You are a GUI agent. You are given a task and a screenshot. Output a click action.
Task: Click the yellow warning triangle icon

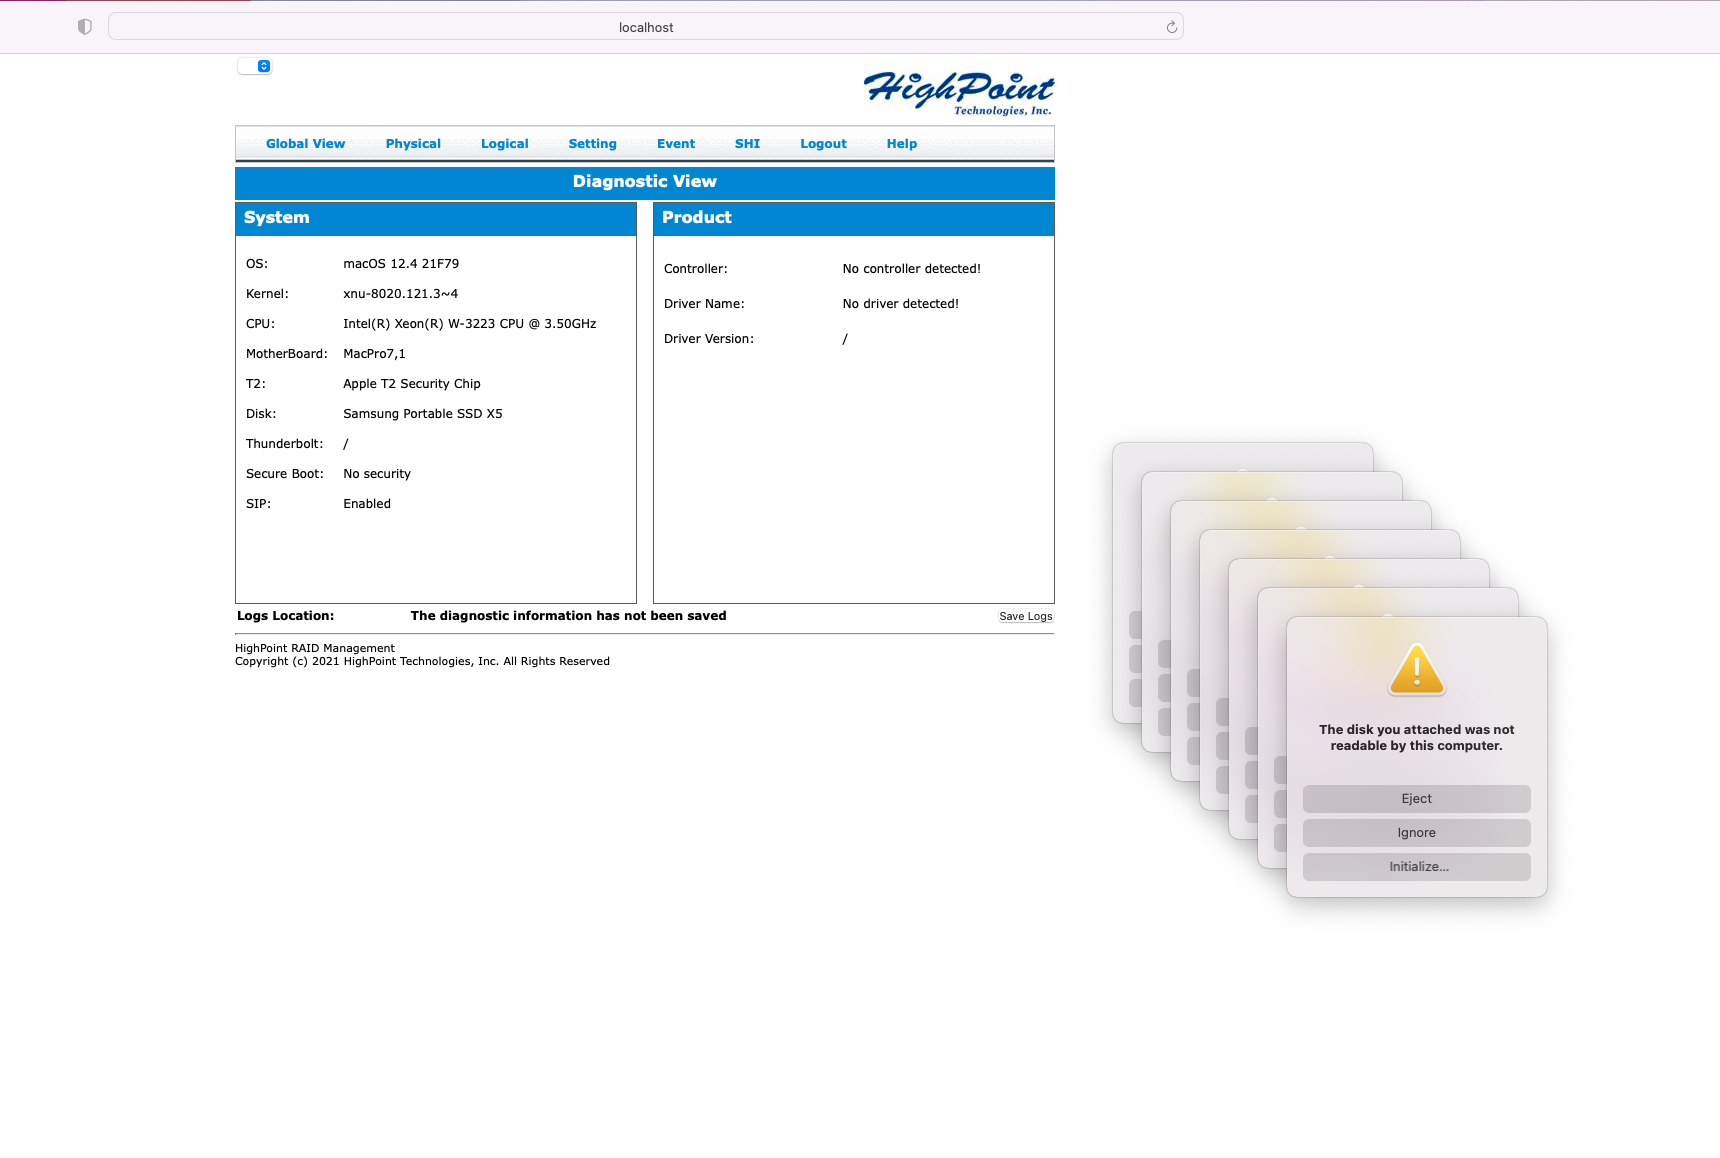(x=1416, y=669)
